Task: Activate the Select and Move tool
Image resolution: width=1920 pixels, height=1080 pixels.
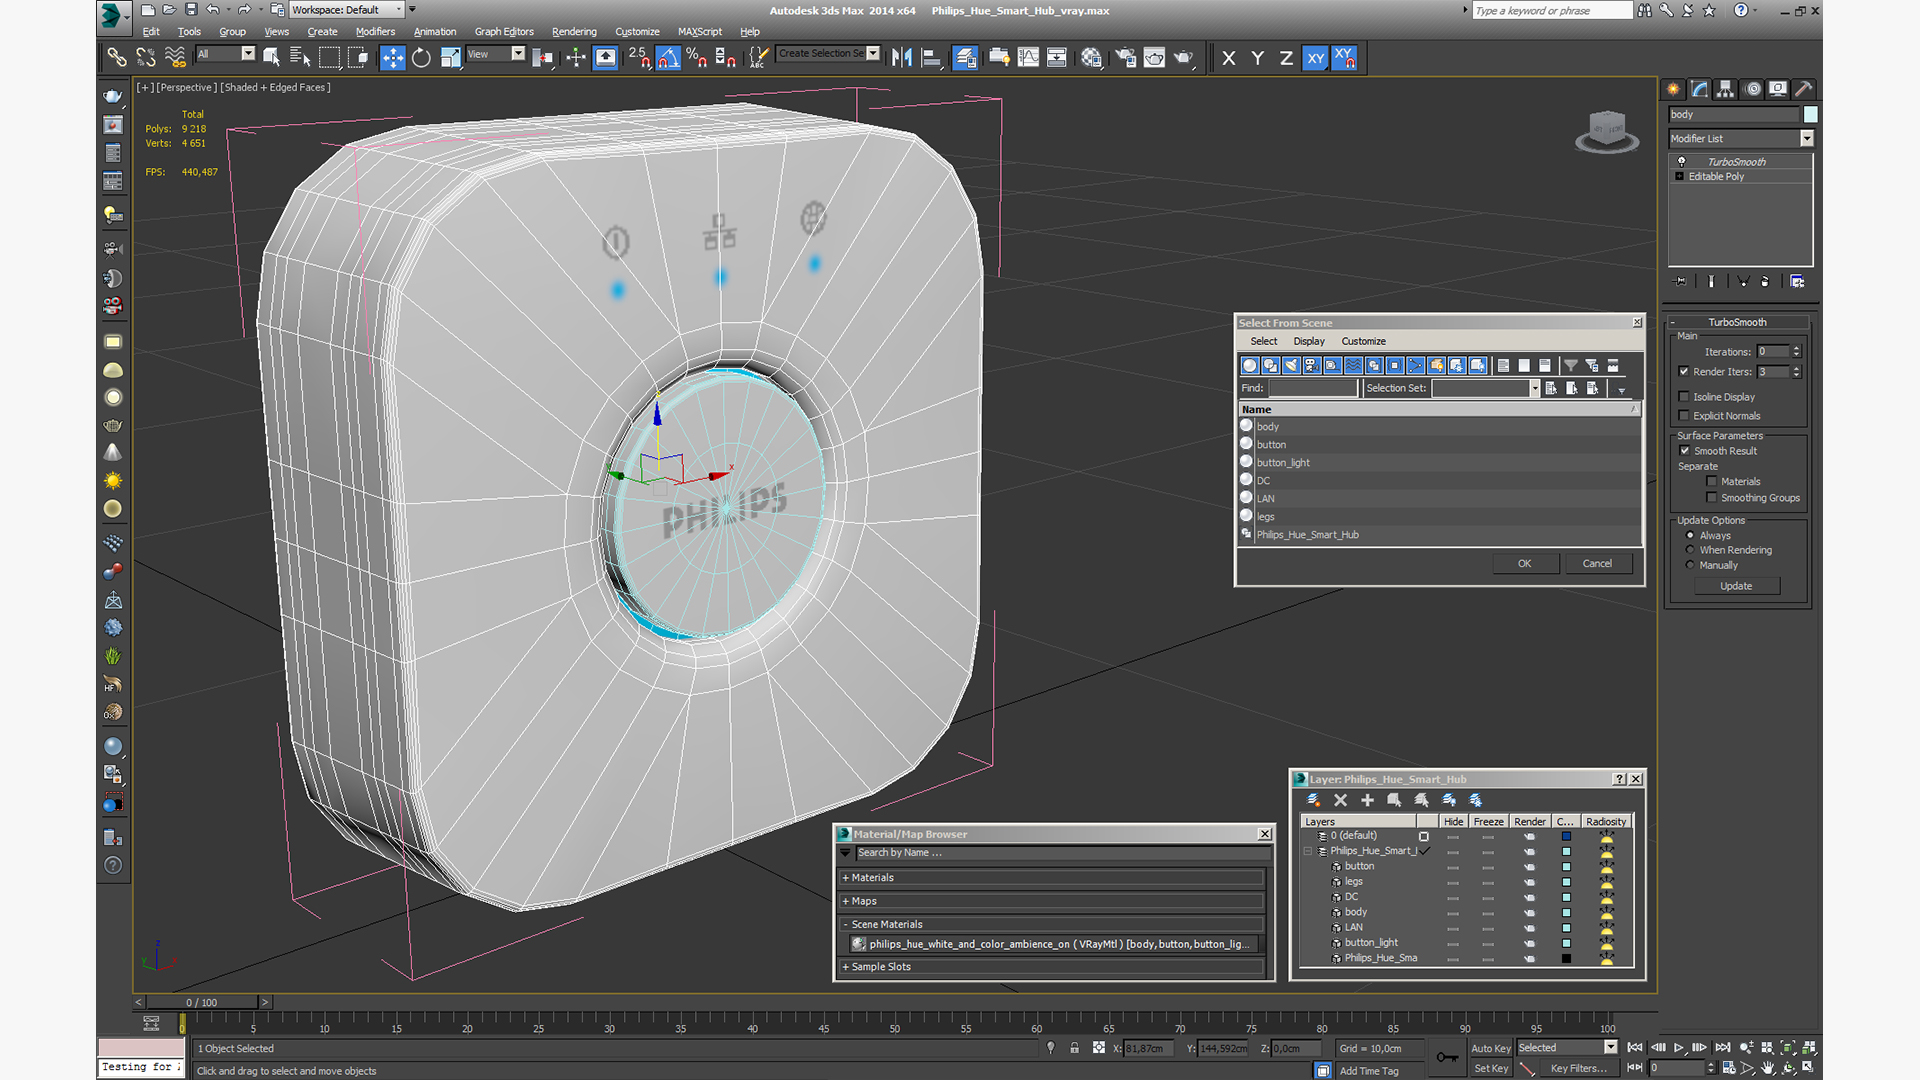Action: tap(392, 58)
